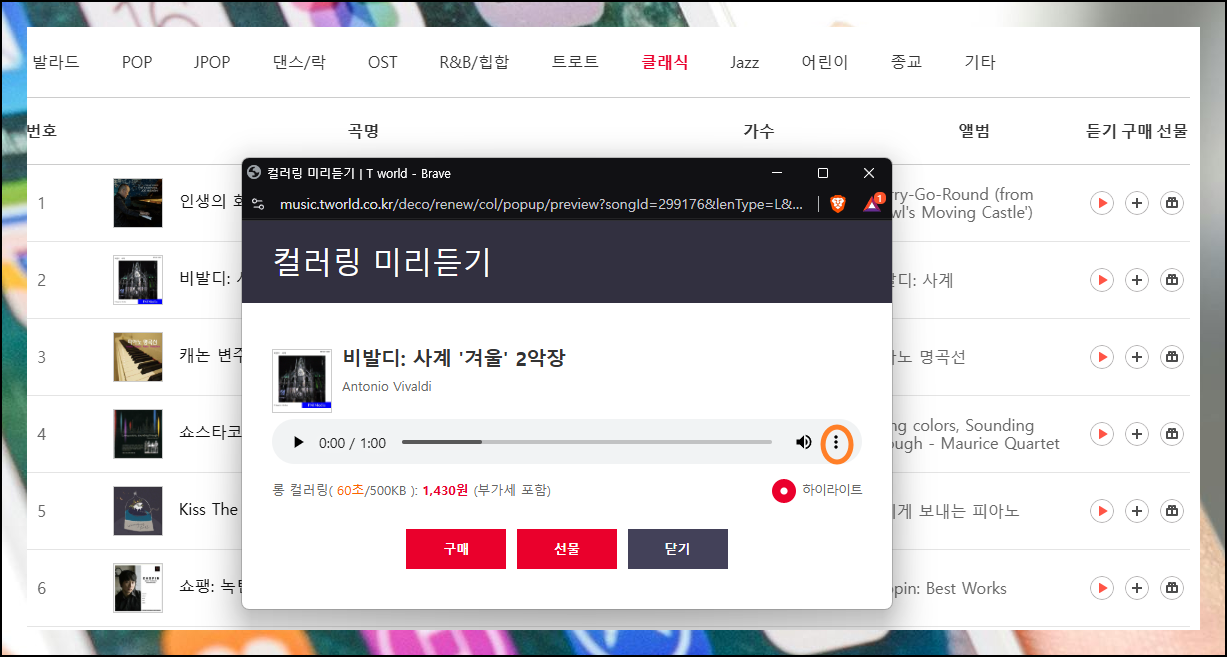Click the purchase plus icon for song 3
The width and height of the screenshot is (1227, 657).
(1136, 357)
